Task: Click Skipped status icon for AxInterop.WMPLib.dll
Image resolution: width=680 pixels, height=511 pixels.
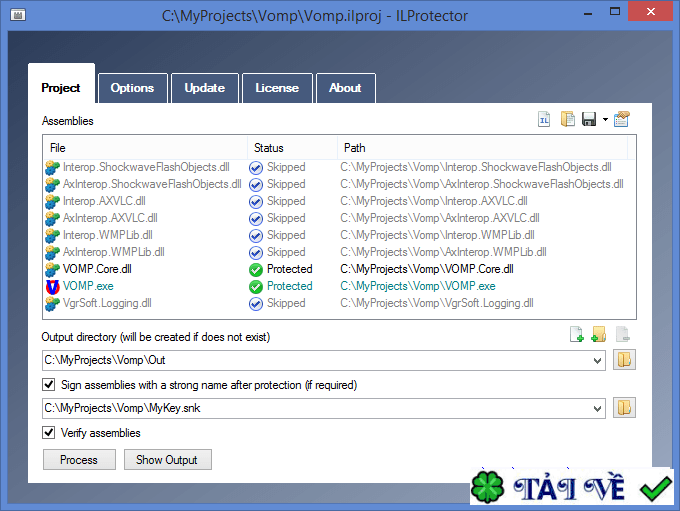Action: coord(256,252)
